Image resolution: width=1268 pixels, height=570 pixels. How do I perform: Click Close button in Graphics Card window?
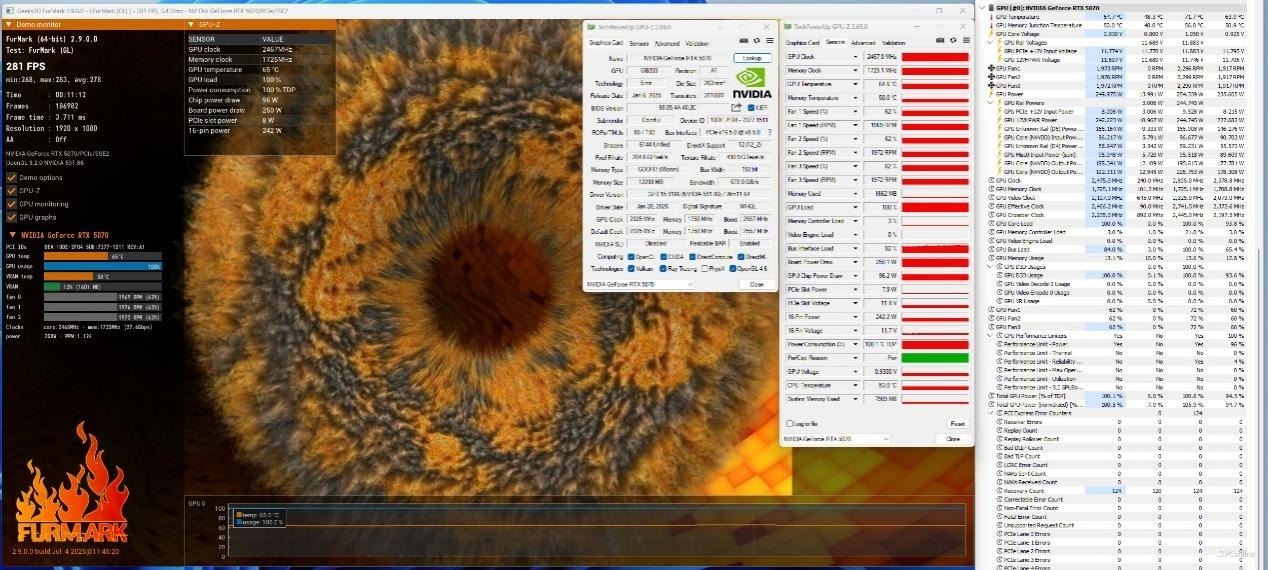756,284
